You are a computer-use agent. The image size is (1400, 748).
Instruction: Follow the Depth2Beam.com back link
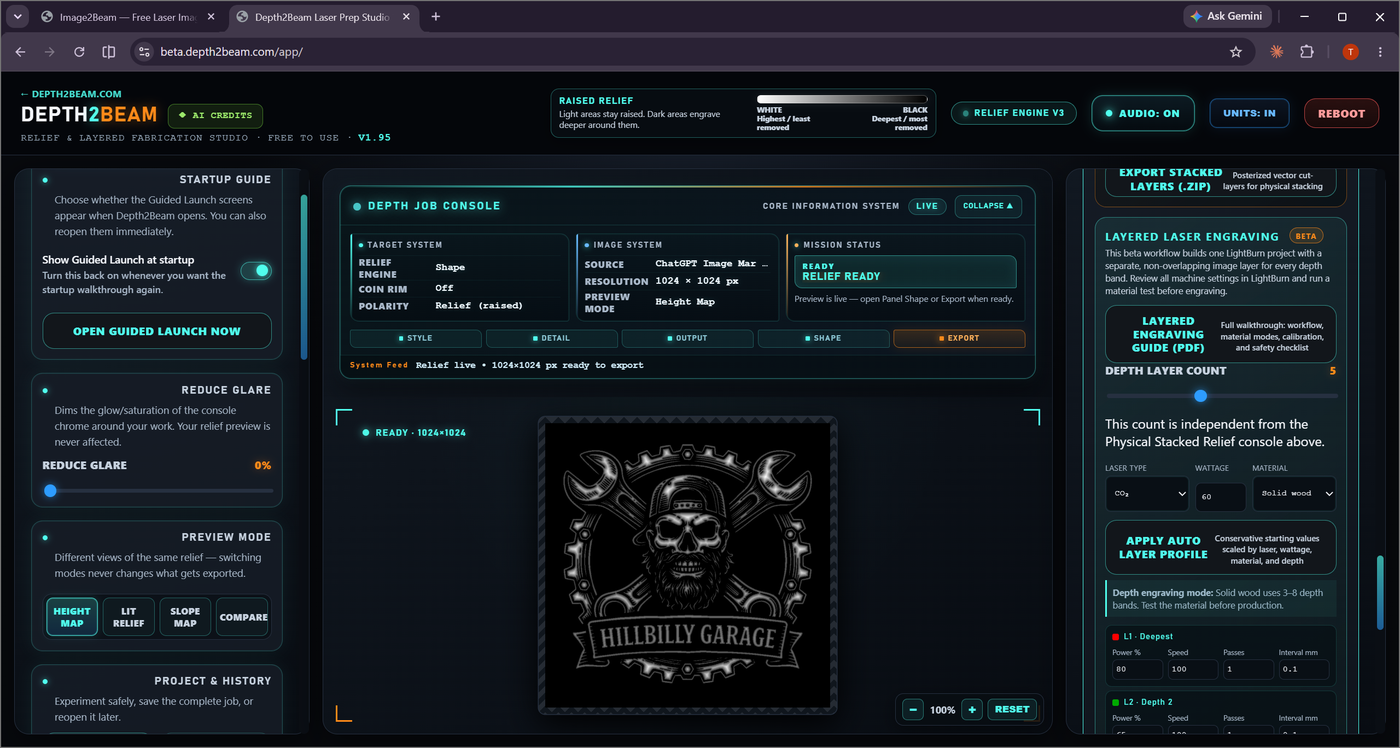pos(71,94)
